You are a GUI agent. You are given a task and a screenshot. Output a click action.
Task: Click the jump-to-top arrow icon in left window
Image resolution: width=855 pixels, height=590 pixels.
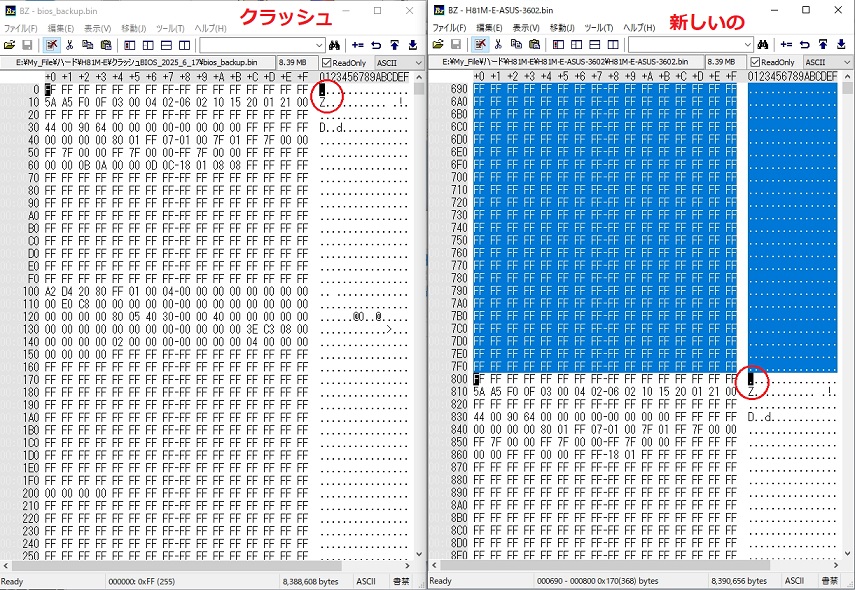394,45
